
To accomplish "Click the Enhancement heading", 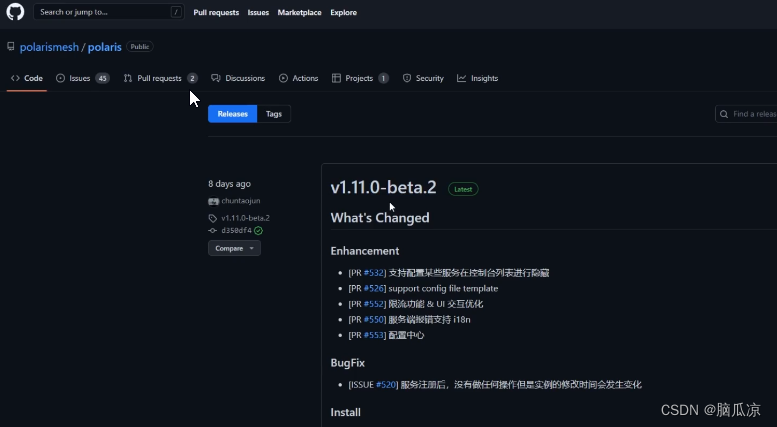I will [365, 251].
